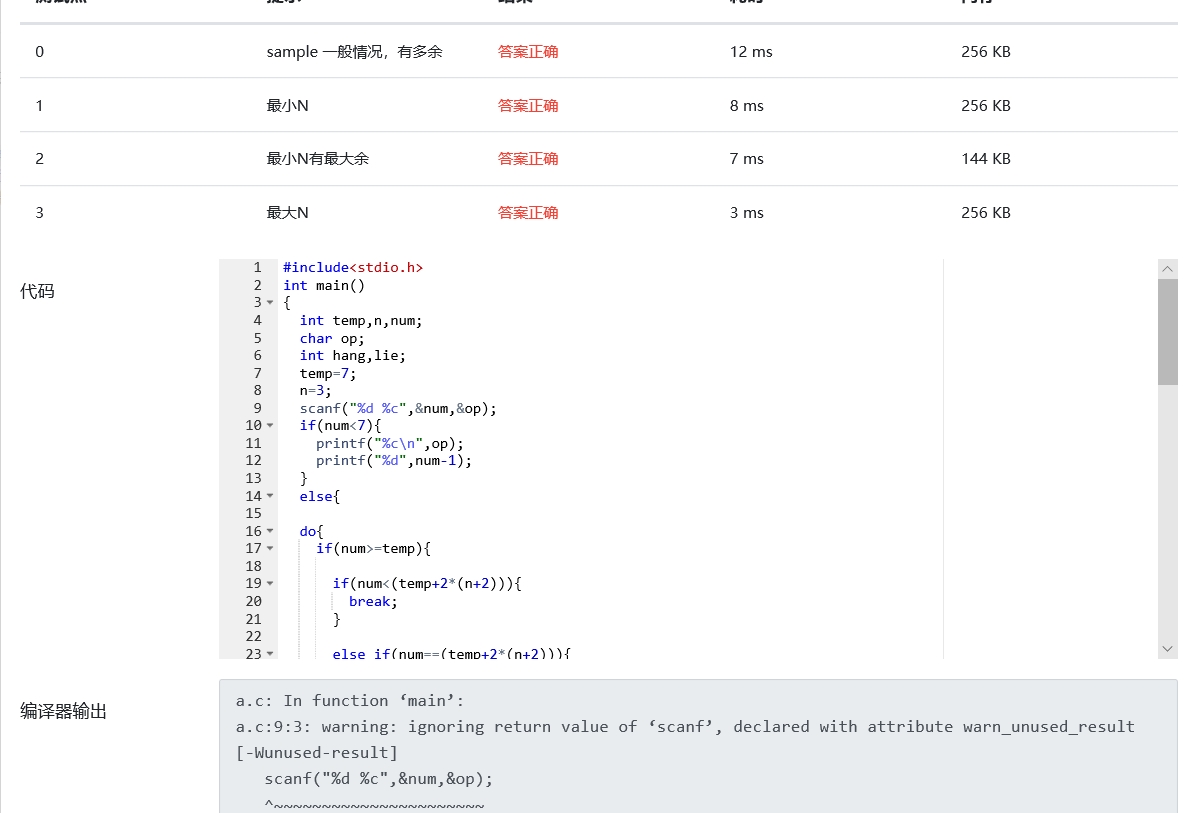Click the 答案正确 result for test point 0

528,52
